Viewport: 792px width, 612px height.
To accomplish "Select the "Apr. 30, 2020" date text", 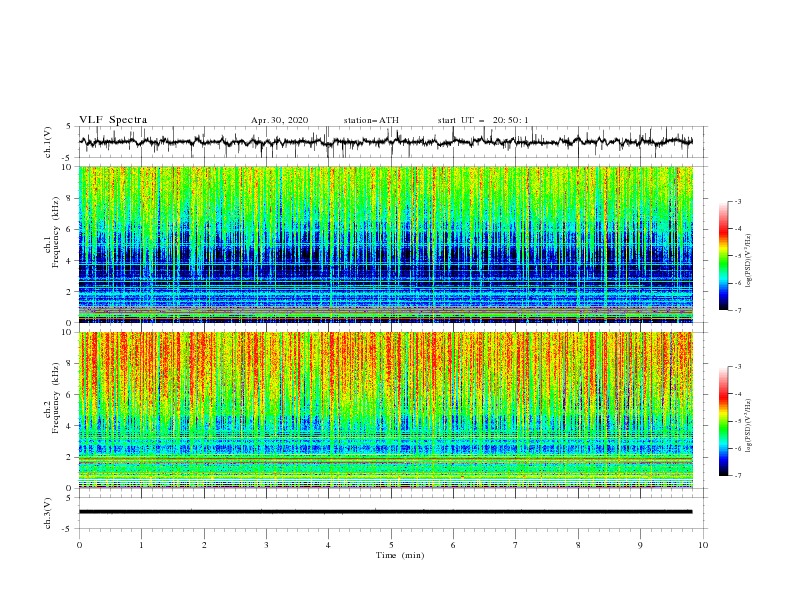I will (x=279, y=120).
